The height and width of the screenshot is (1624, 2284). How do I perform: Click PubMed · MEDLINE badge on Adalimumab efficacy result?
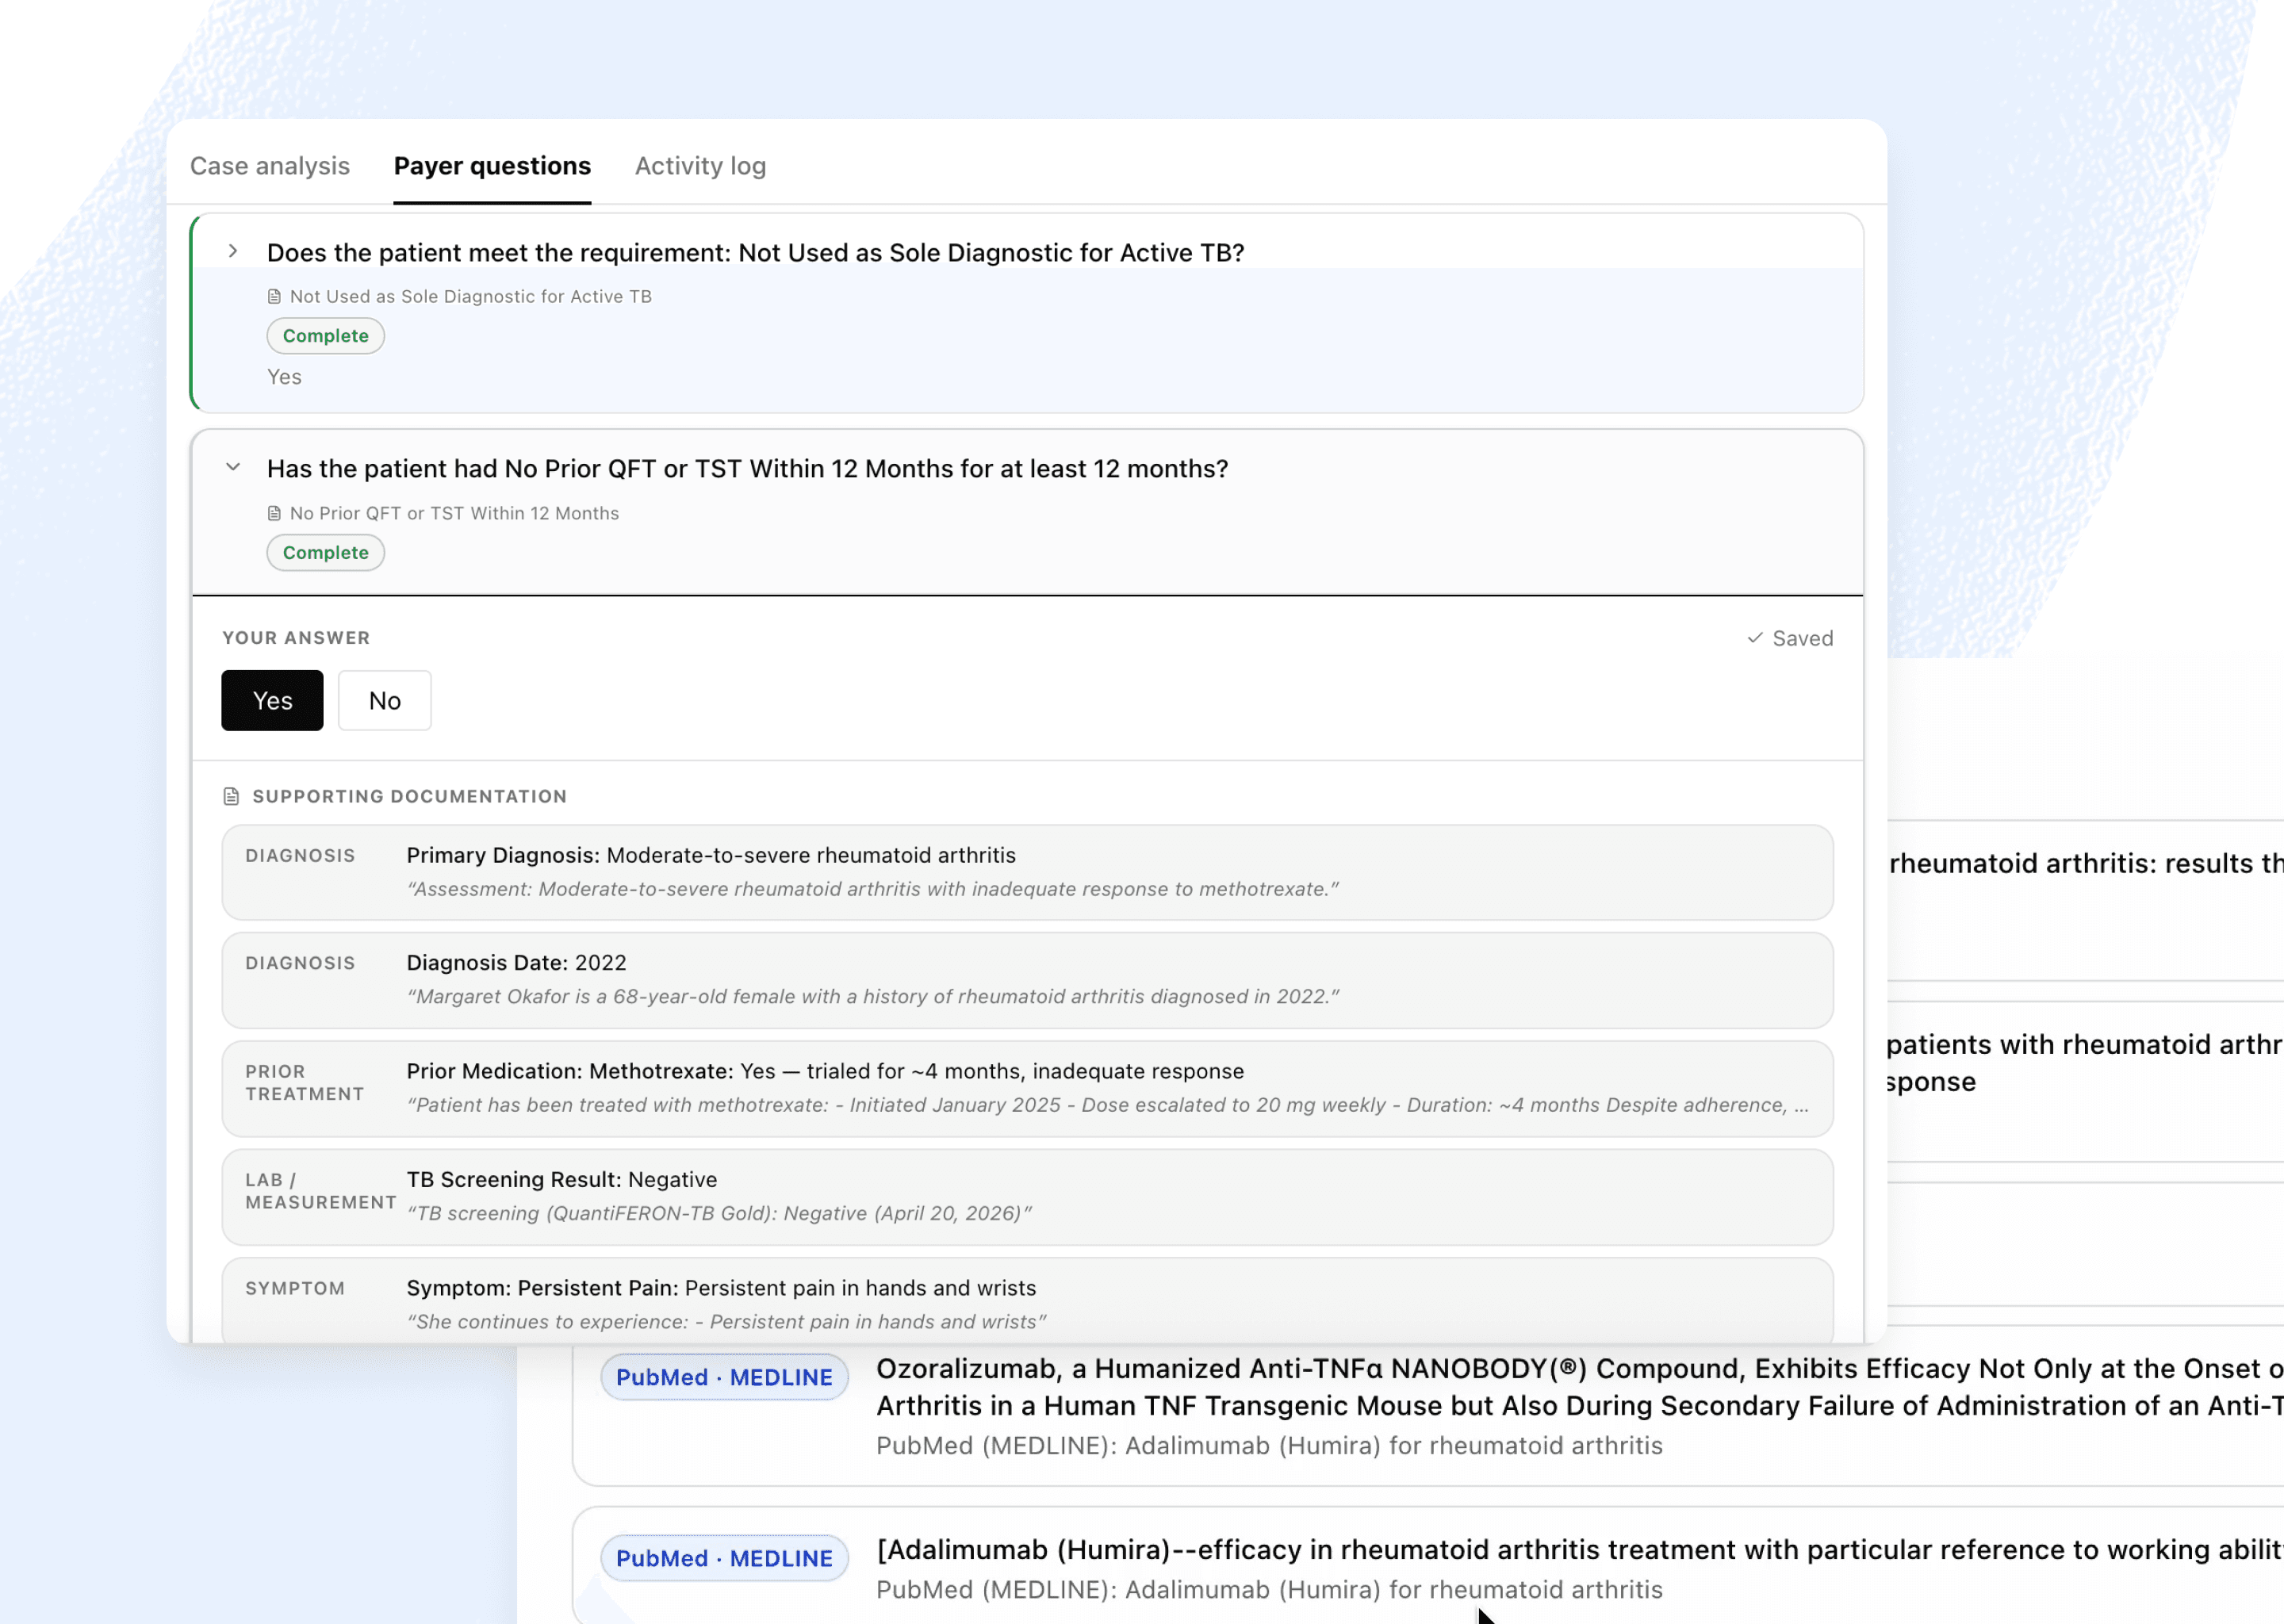click(724, 1558)
